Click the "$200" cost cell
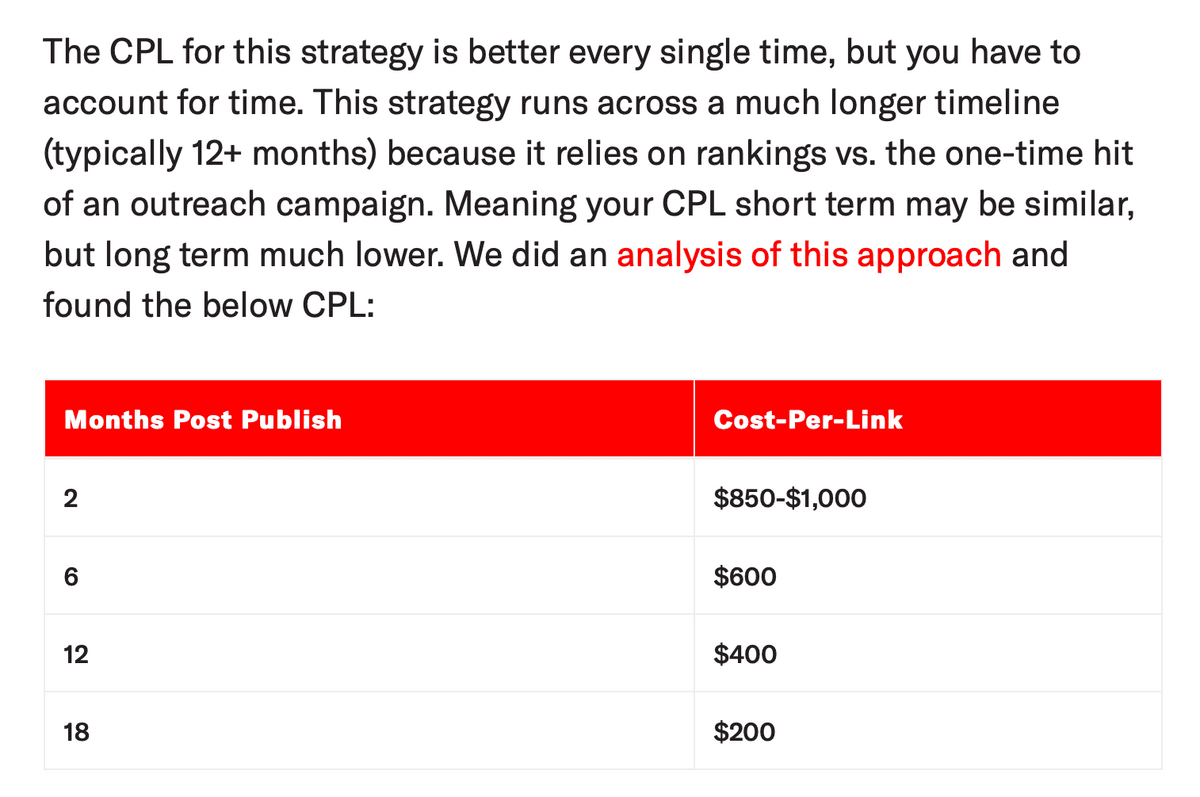This screenshot has height=797, width=1200. pyautogui.click(x=928, y=730)
